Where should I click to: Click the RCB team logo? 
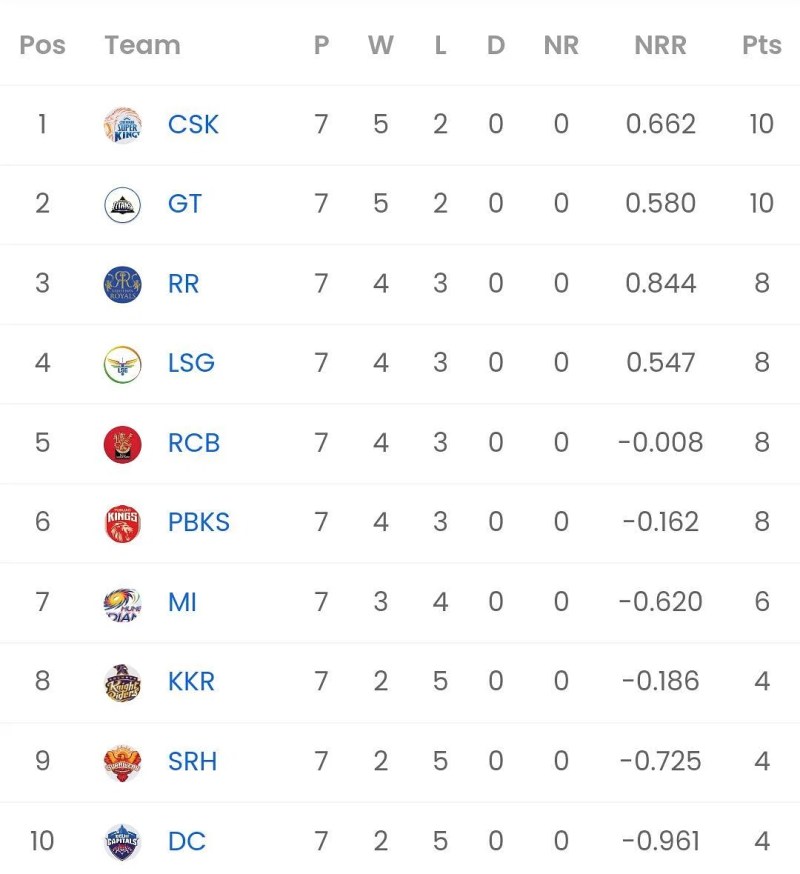click(x=122, y=443)
